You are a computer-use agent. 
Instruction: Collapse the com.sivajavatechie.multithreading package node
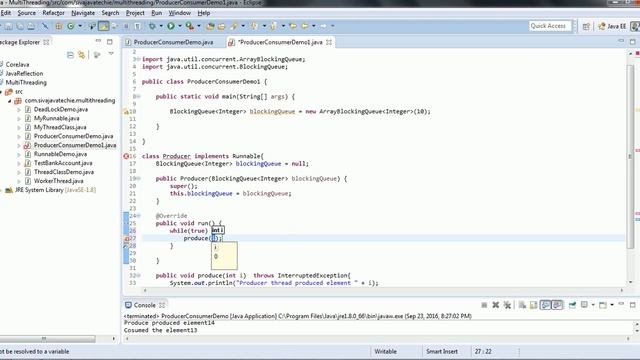(10, 100)
